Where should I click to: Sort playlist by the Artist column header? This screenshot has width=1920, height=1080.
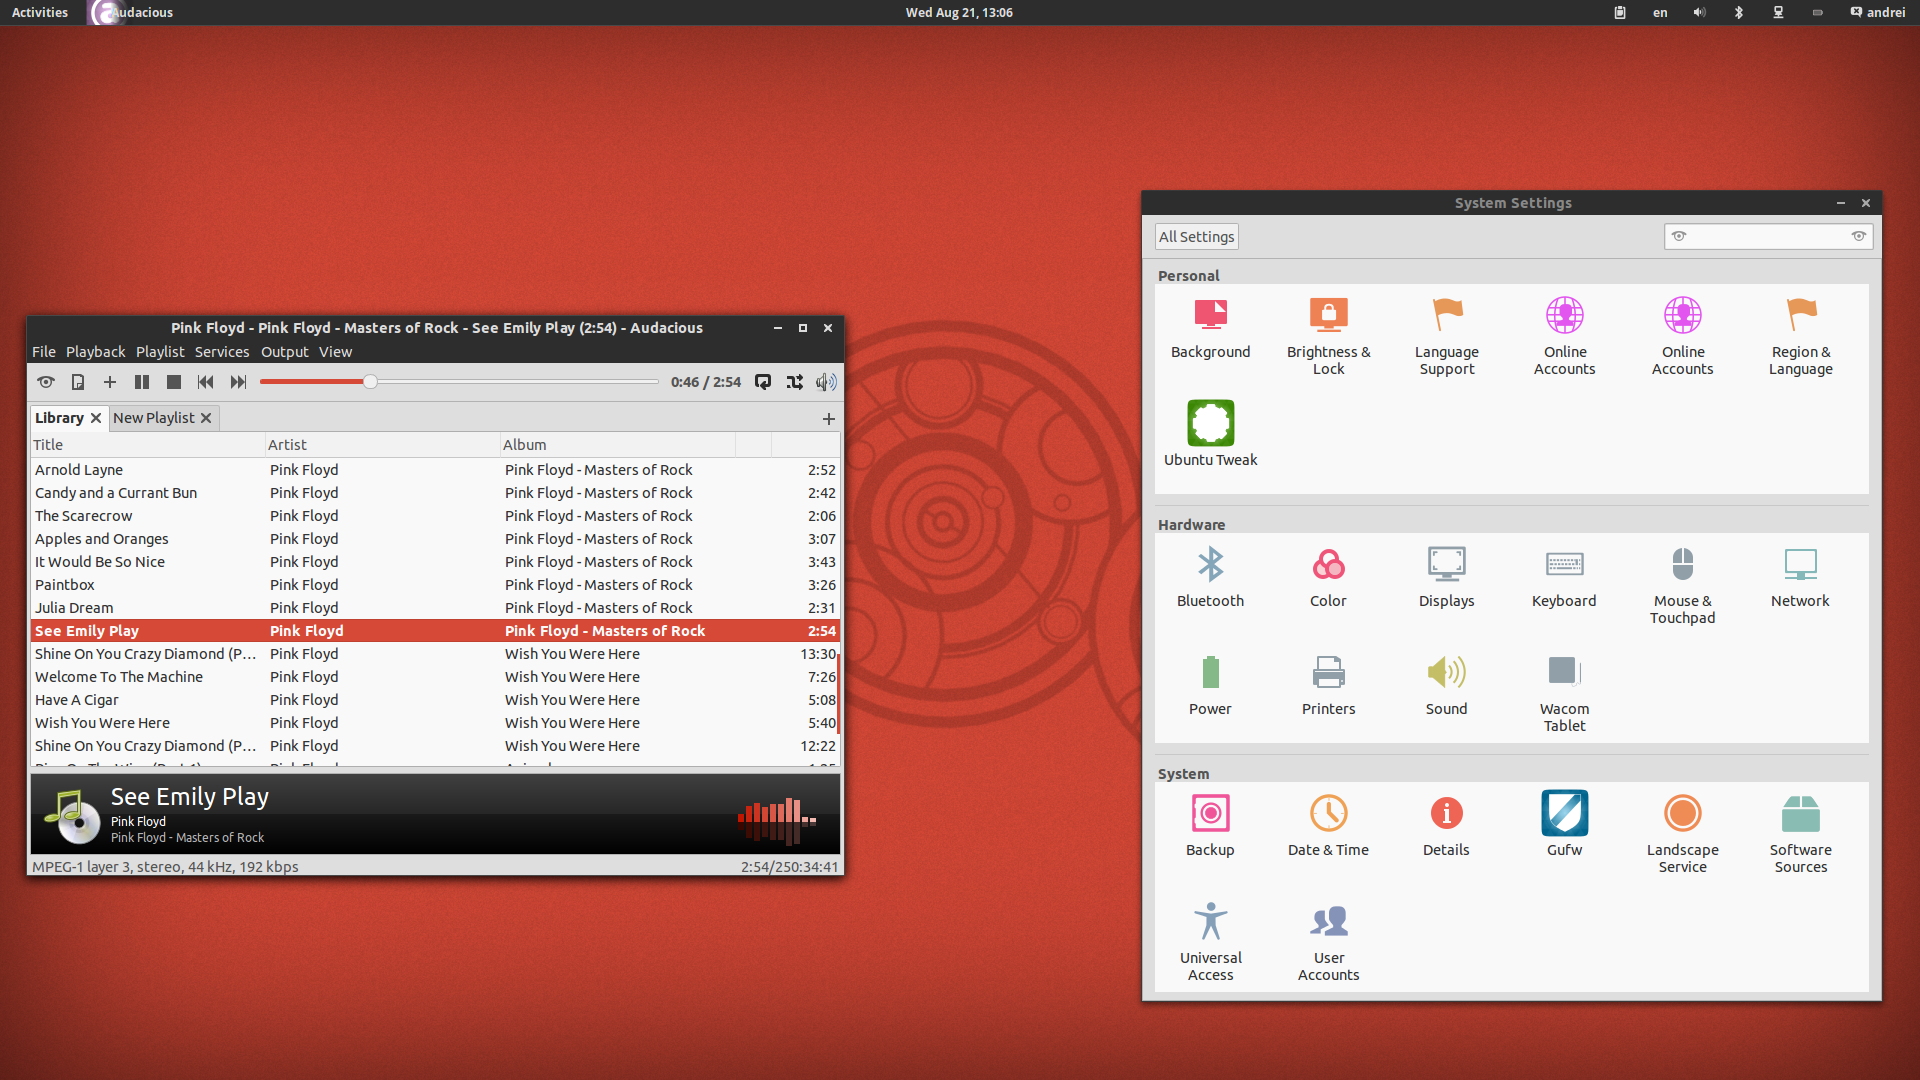(382, 445)
